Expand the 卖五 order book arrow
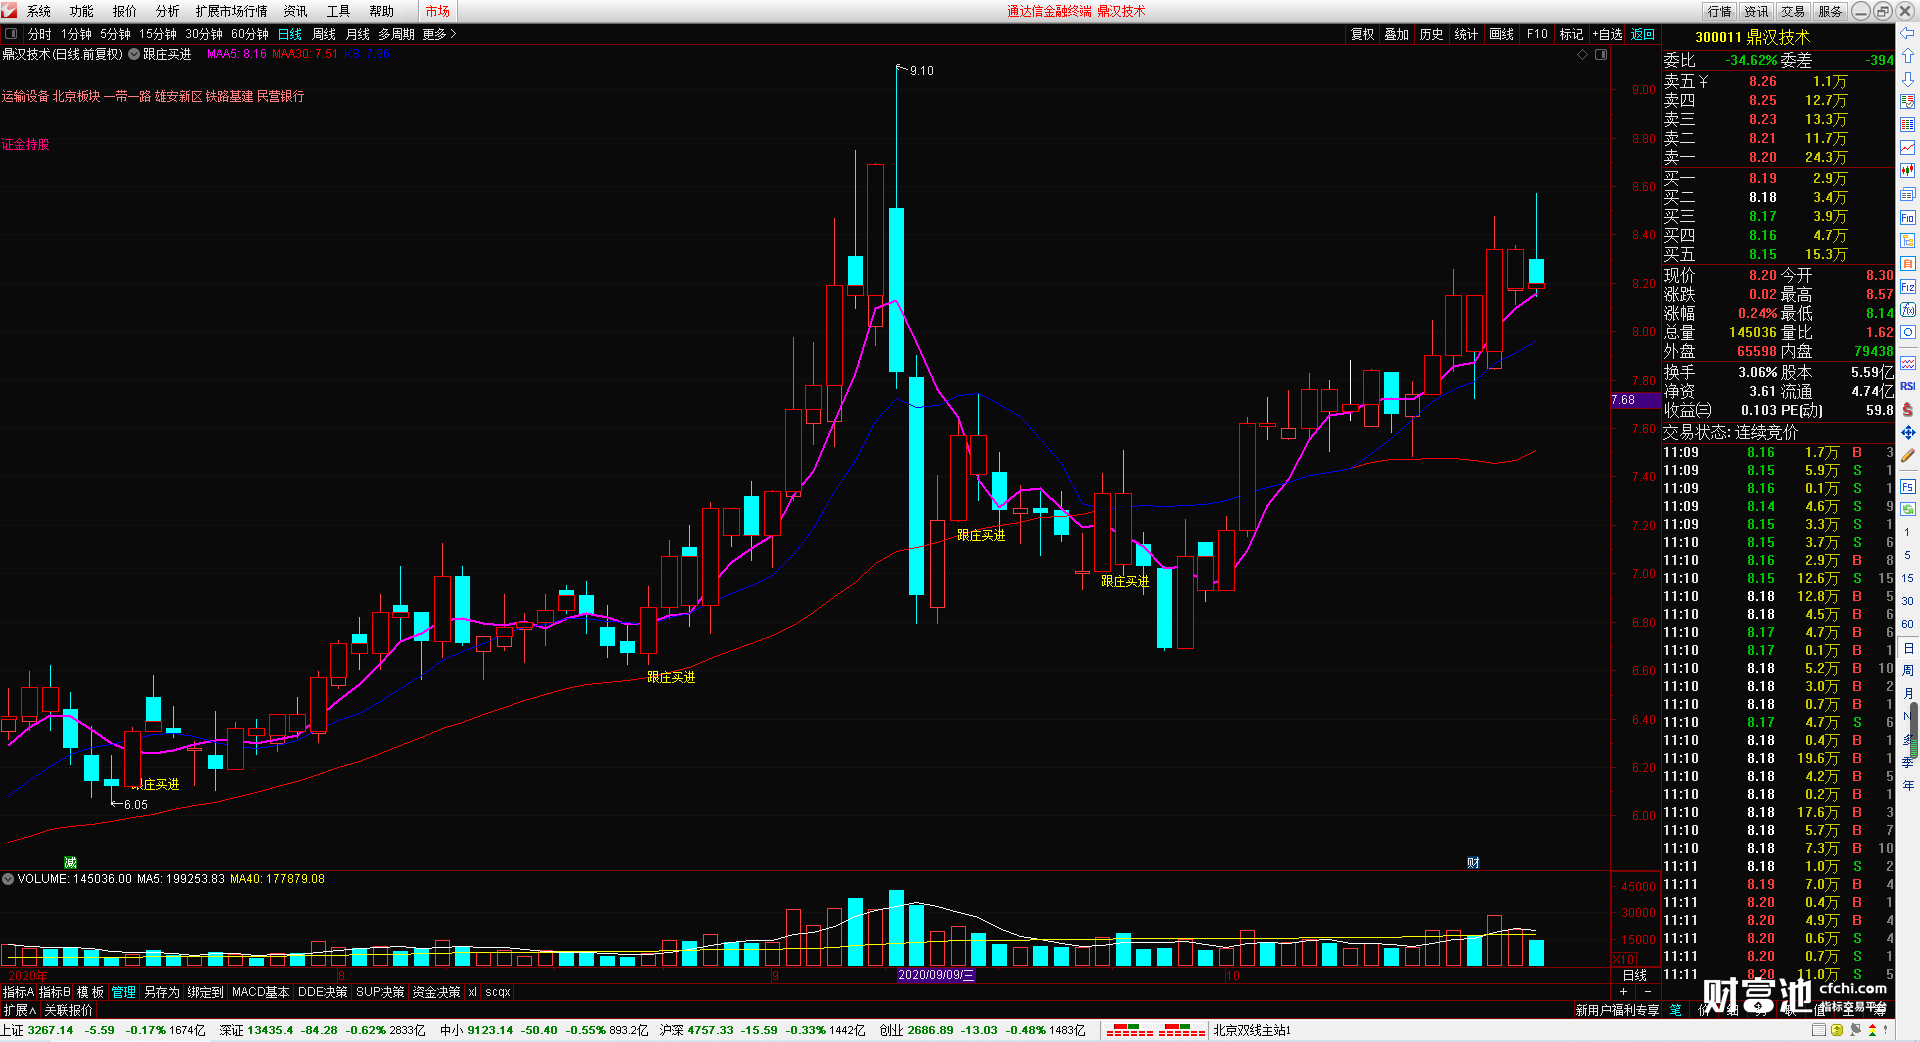The height and width of the screenshot is (1042, 1920). point(1703,81)
